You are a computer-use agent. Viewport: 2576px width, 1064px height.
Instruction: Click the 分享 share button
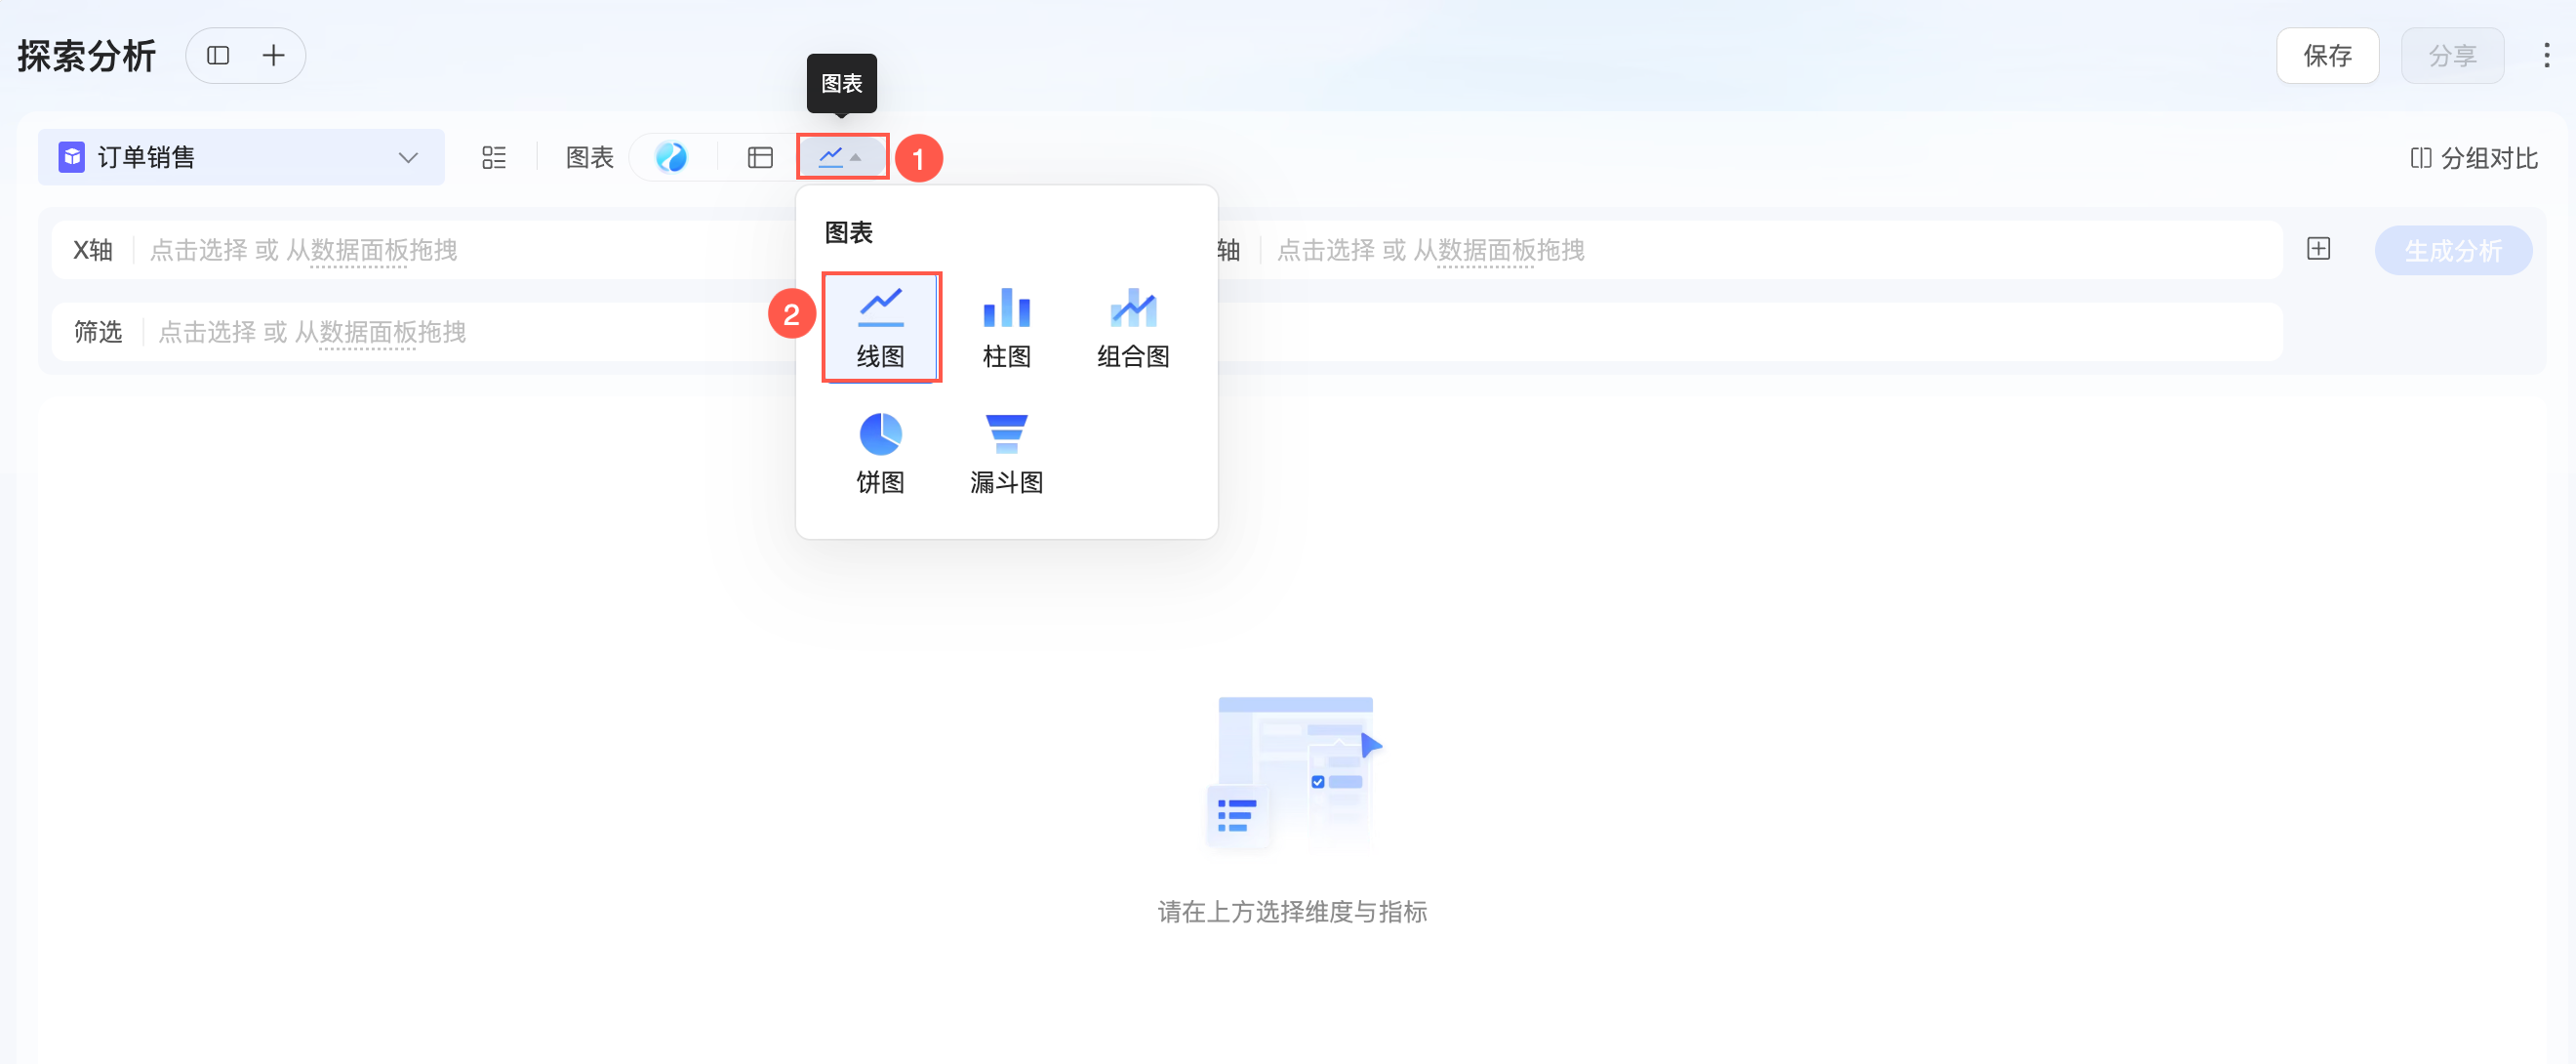pos(2452,56)
